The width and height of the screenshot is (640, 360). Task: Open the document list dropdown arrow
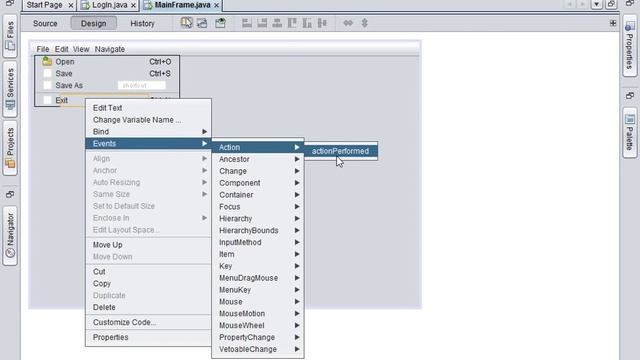pyautogui.click(x=597, y=4)
